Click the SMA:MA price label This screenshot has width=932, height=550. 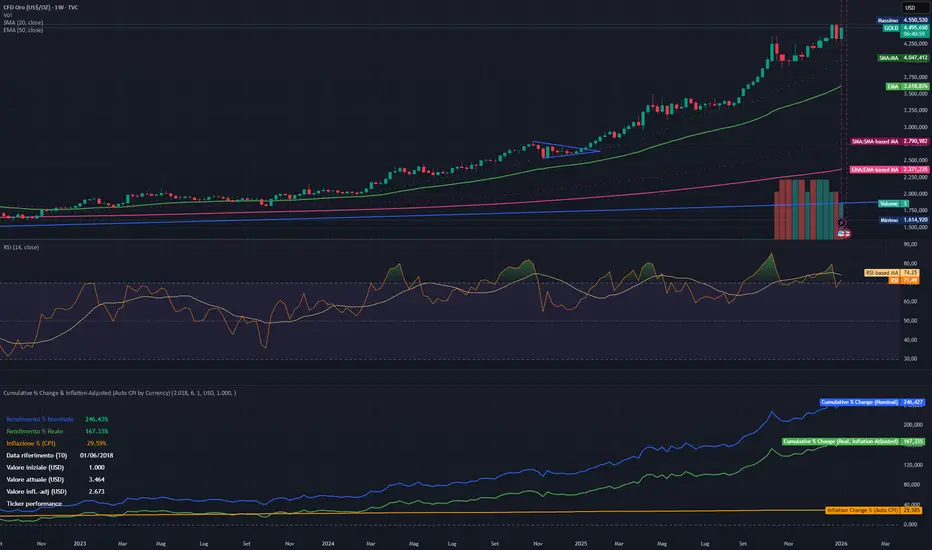coord(903,58)
